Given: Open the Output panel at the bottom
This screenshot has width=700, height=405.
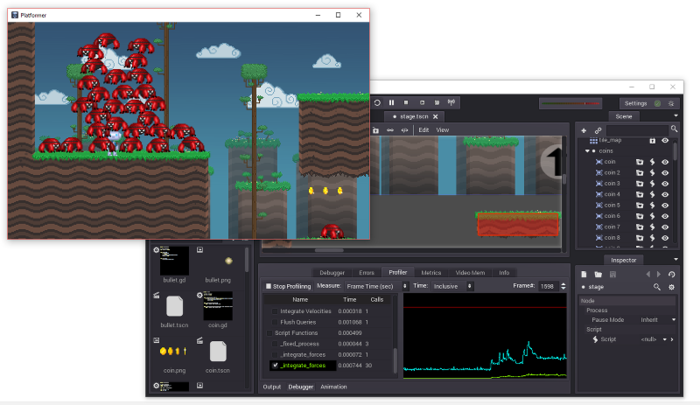Looking at the screenshot, I should pyautogui.click(x=271, y=386).
